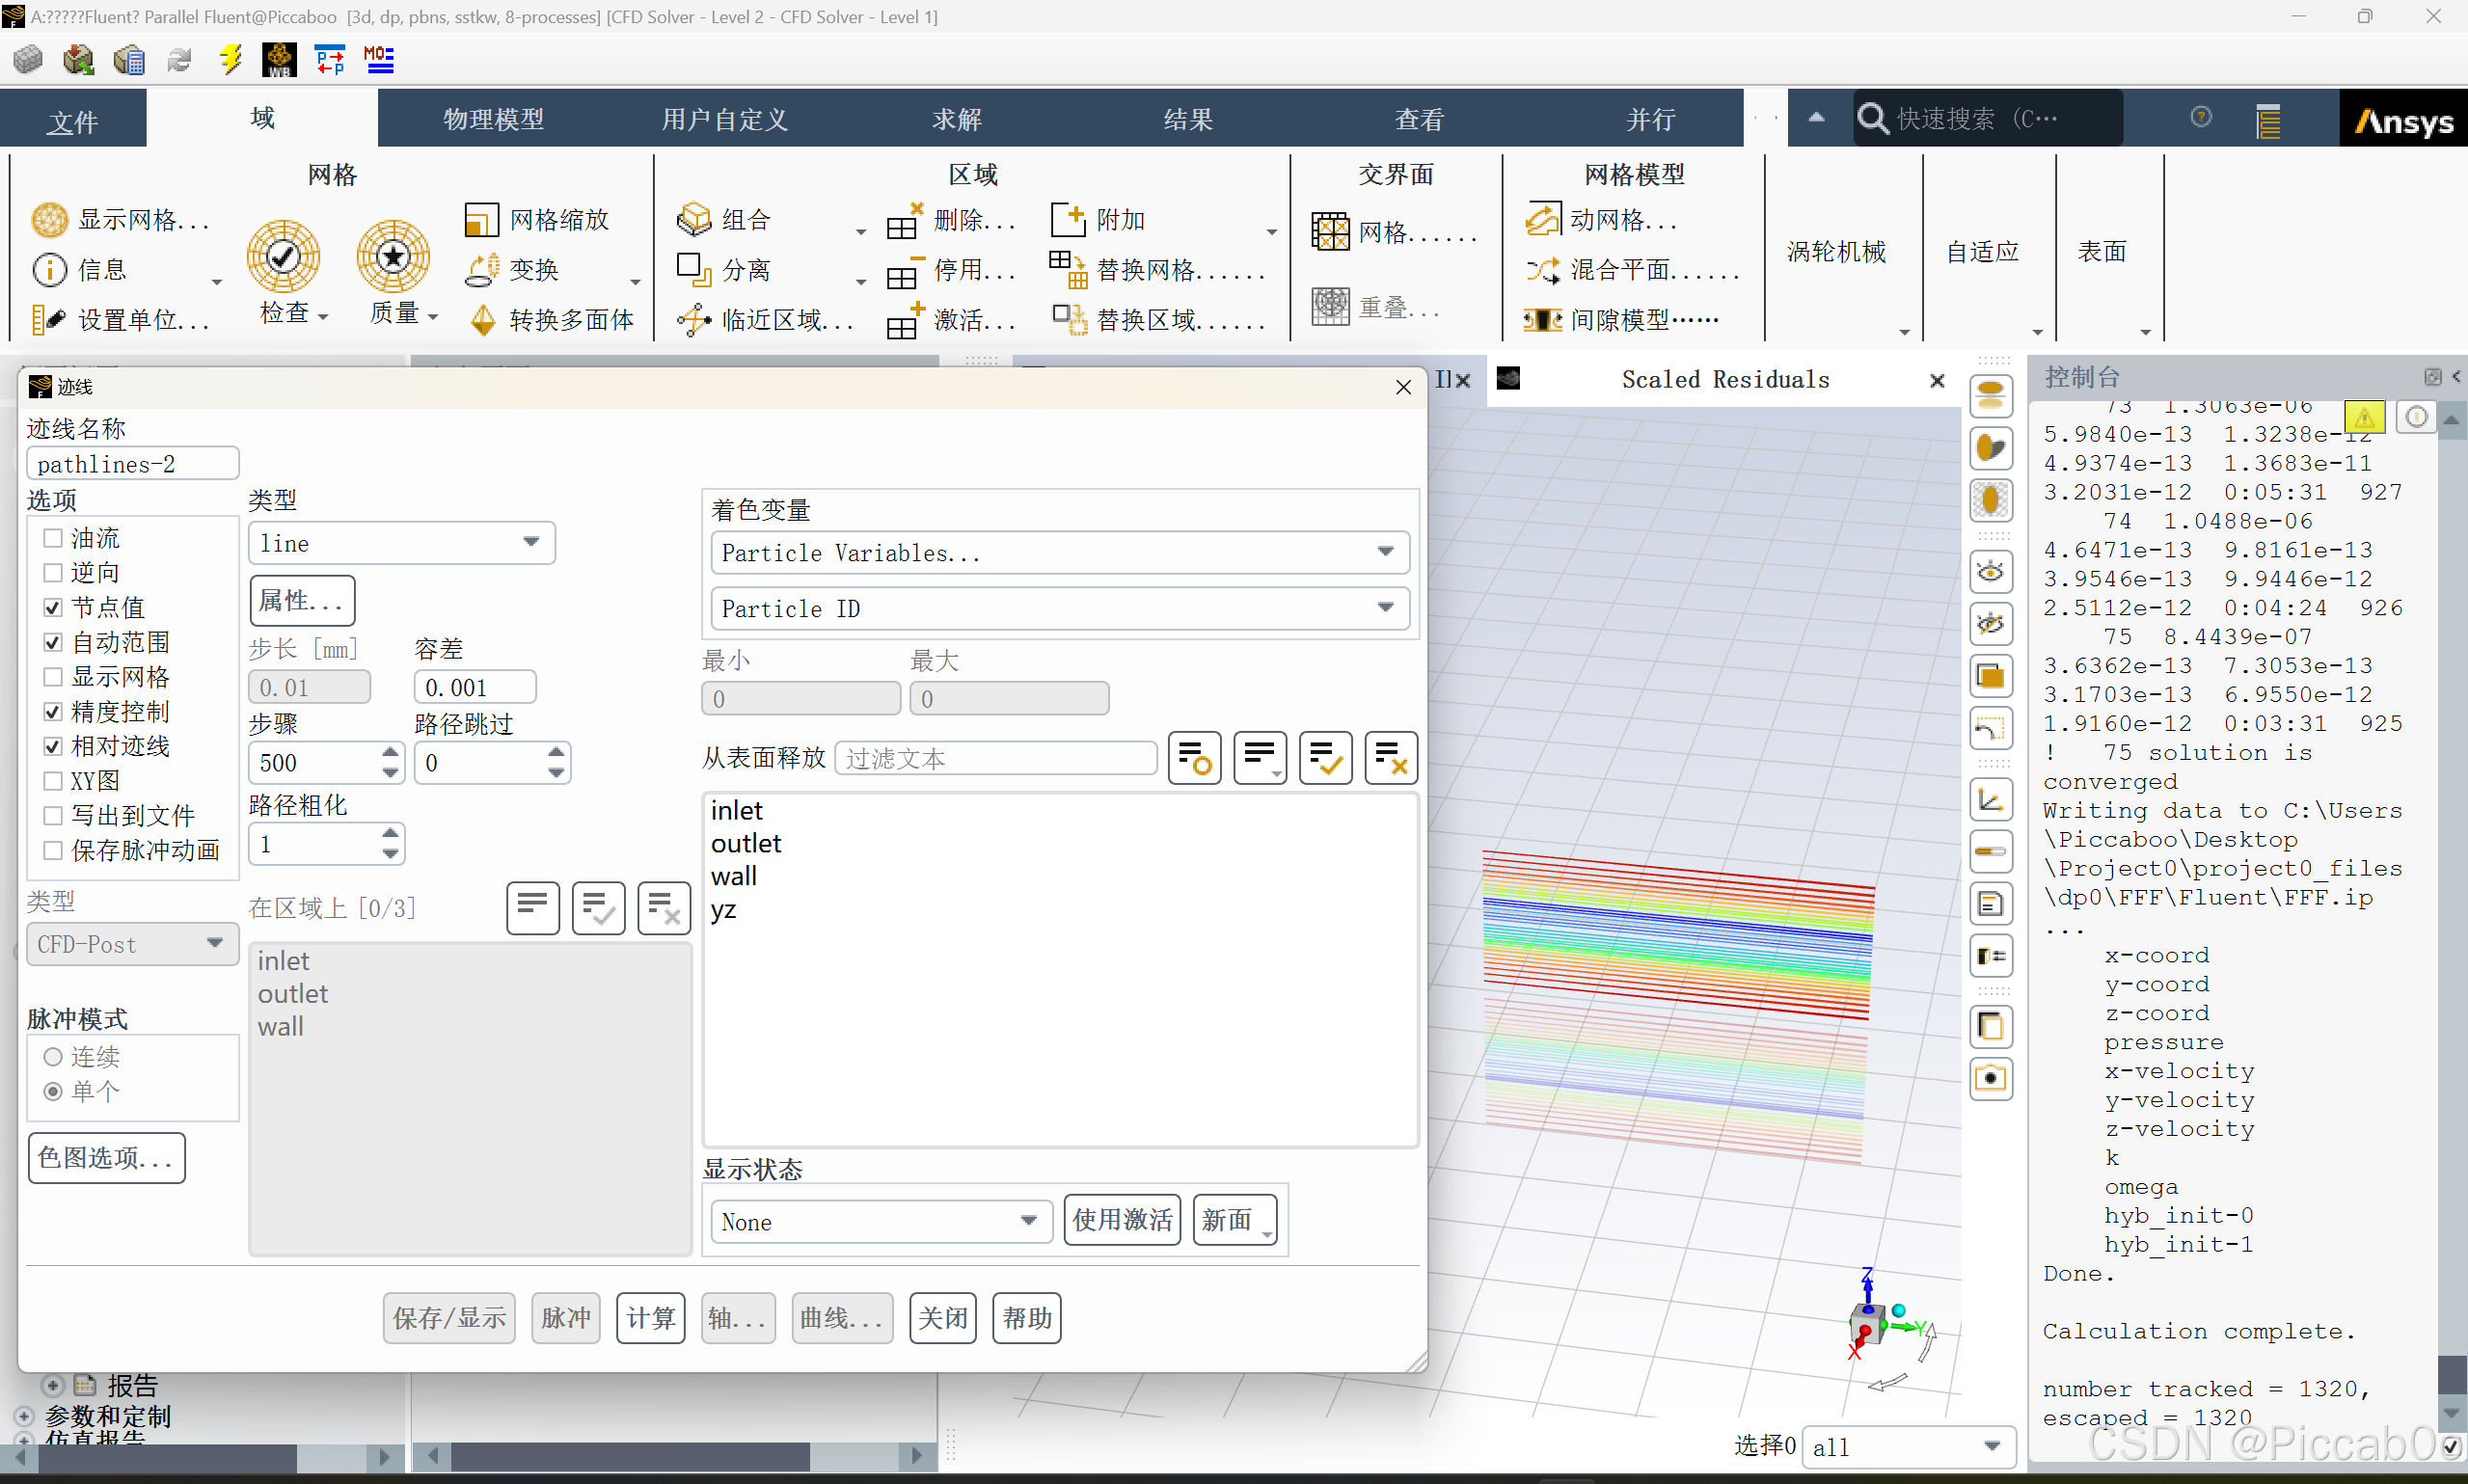Open the 结果 ribbon tab
This screenshot has width=2468, height=1484.
tap(1187, 119)
